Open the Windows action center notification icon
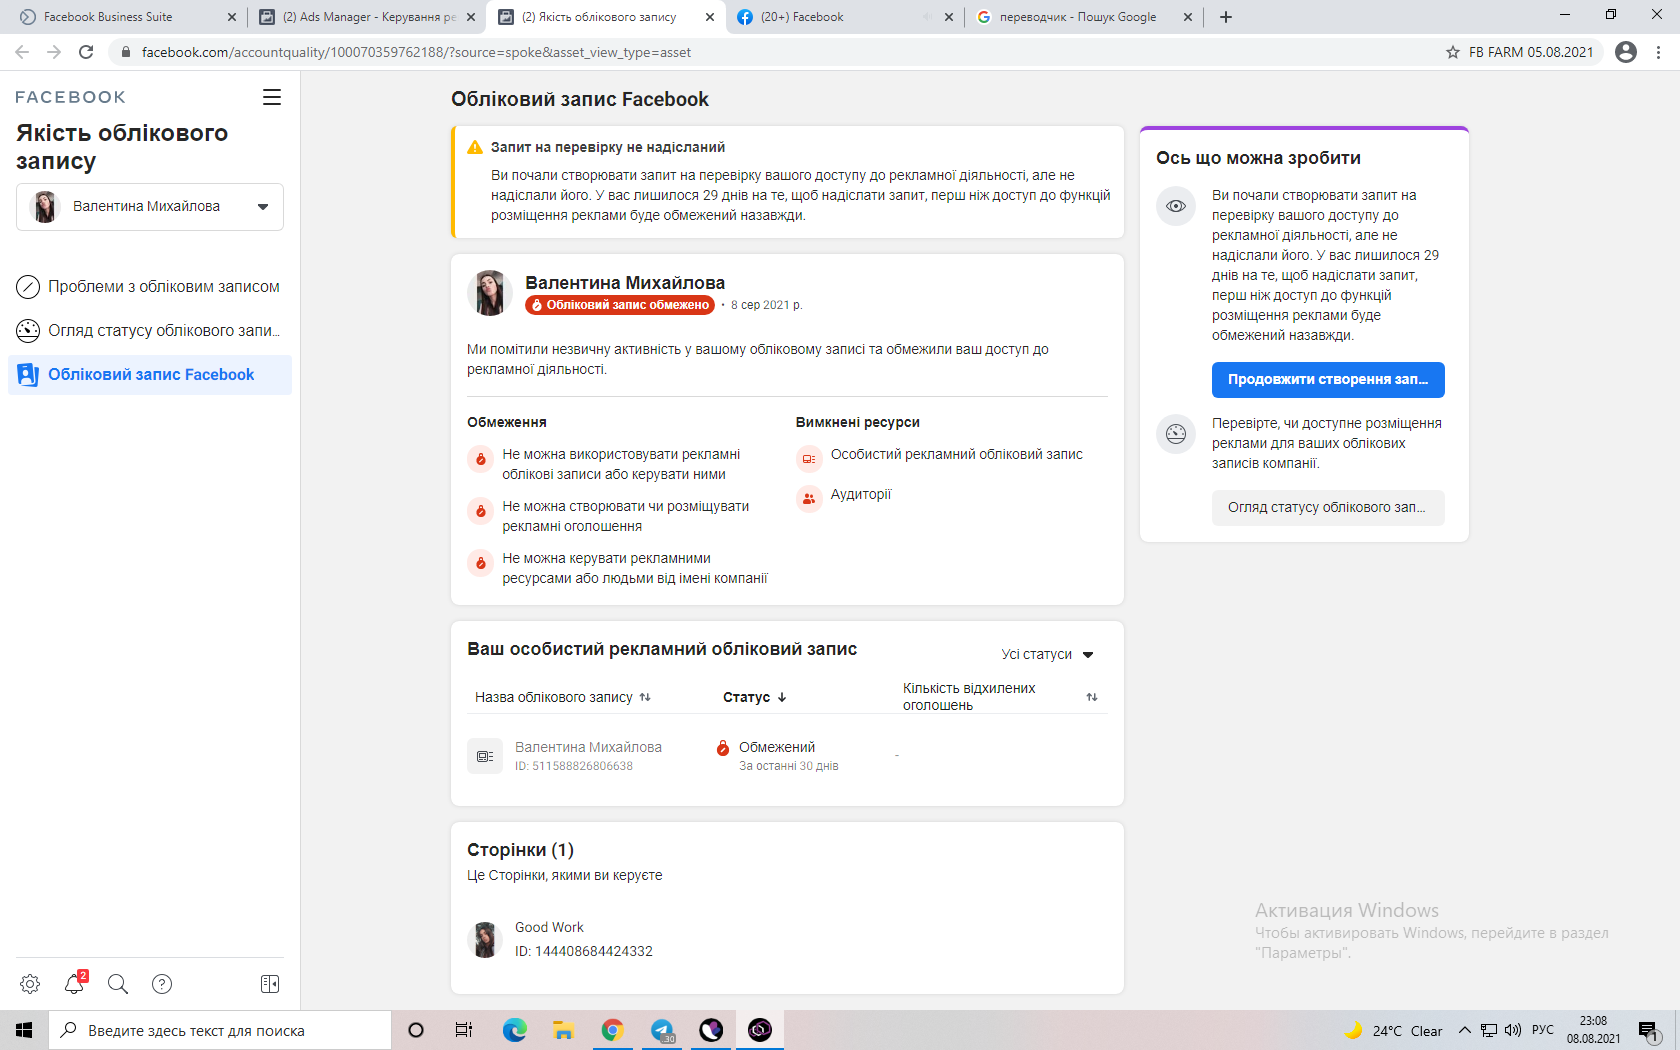The height and width of the screenshot is (1050, 1680). tap(1649, 1030)
